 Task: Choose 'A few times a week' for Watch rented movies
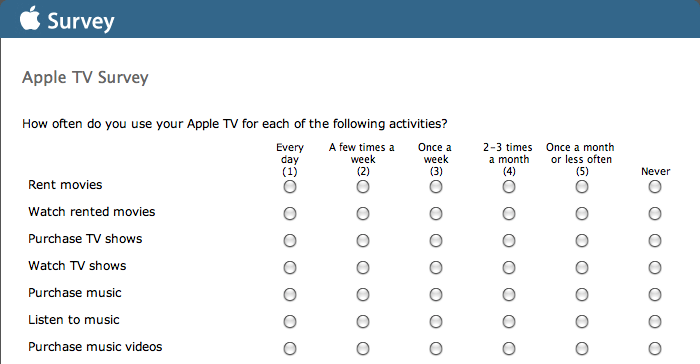(363, 213)
